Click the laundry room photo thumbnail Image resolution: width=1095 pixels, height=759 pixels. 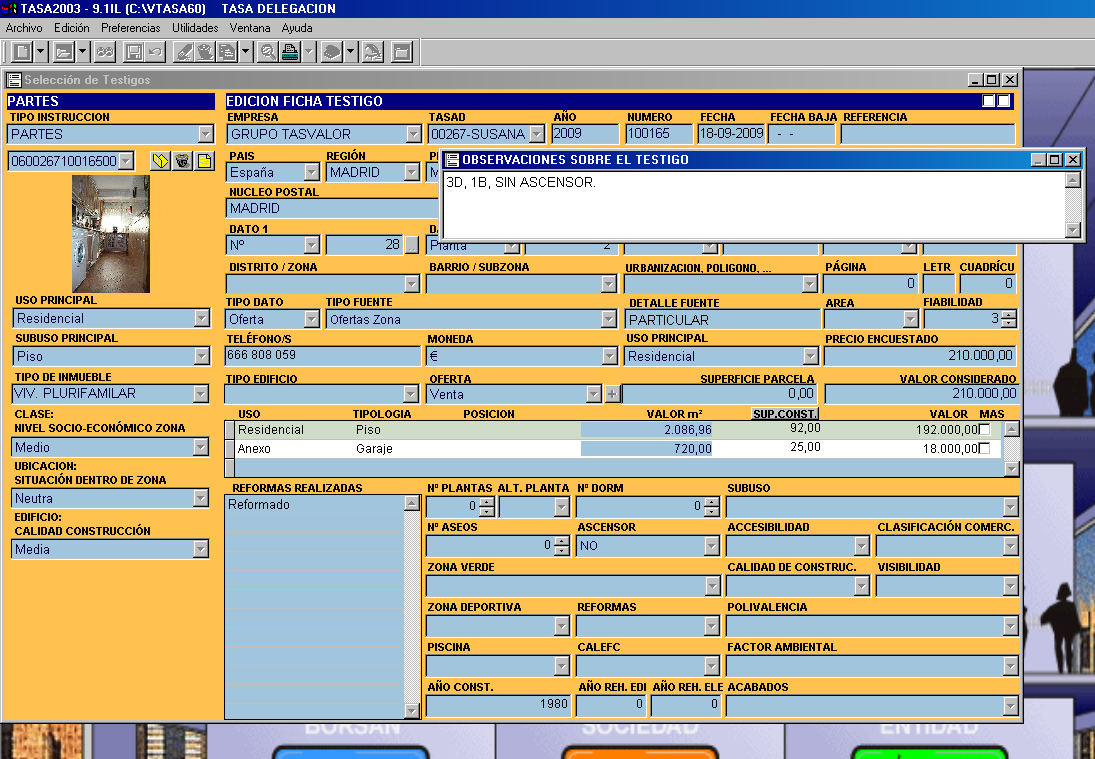pos(110,234)
